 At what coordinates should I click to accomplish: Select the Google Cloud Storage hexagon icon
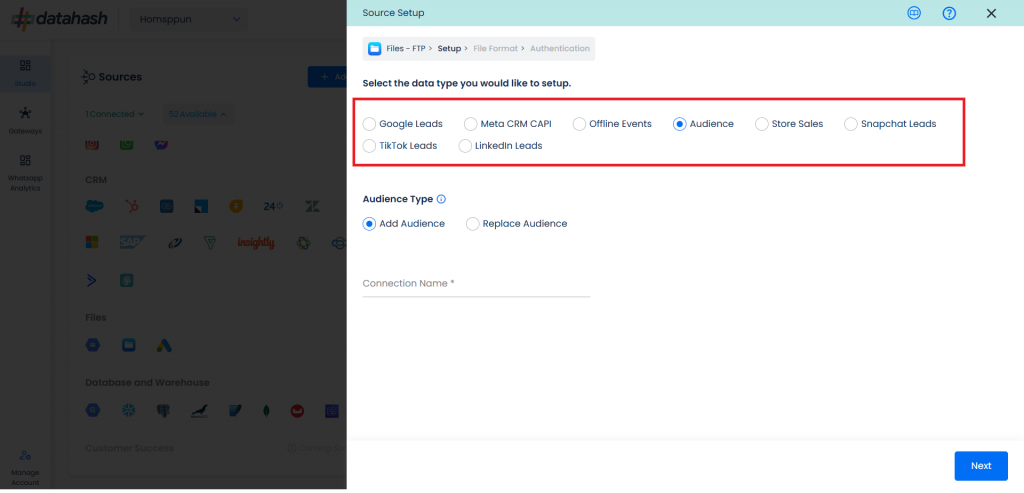(93, 345)
